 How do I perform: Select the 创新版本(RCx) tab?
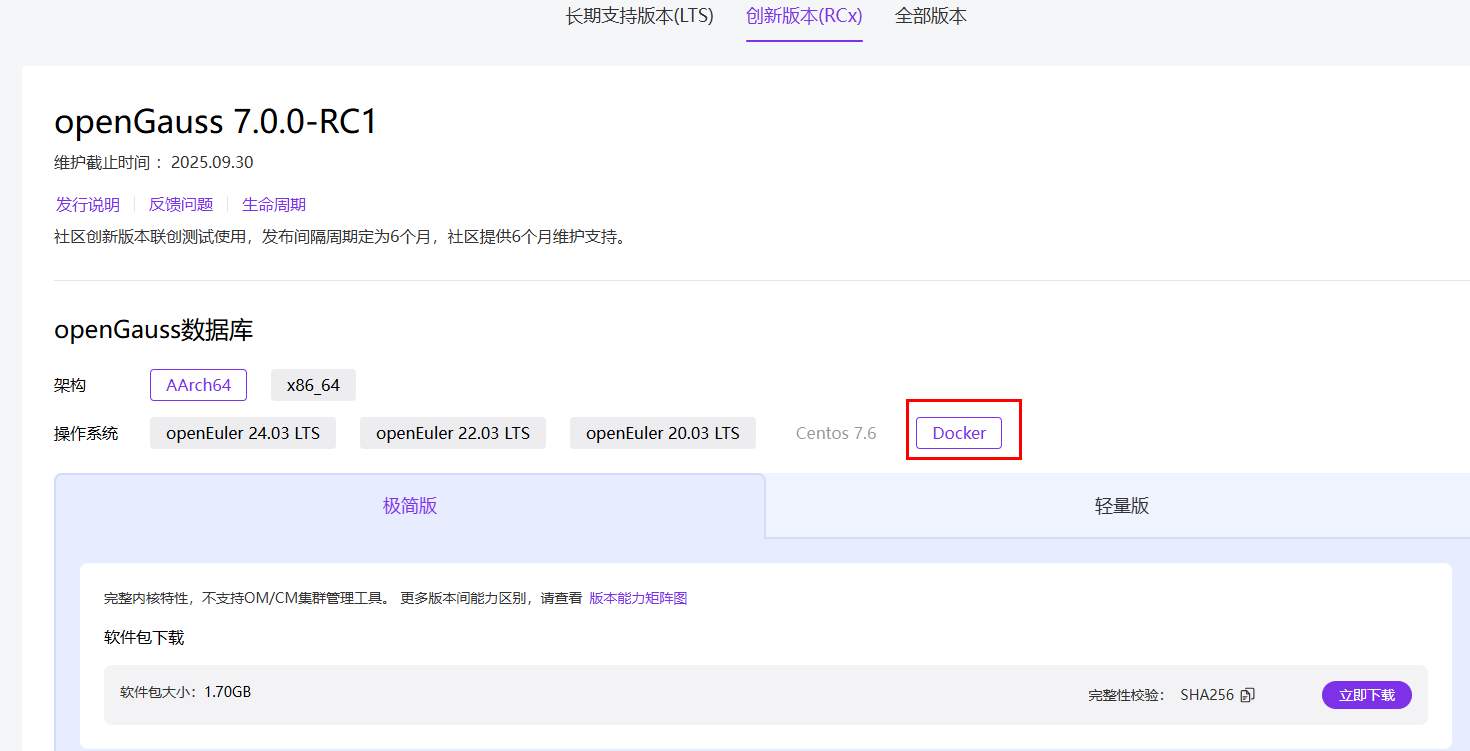[x=804, y=16]
